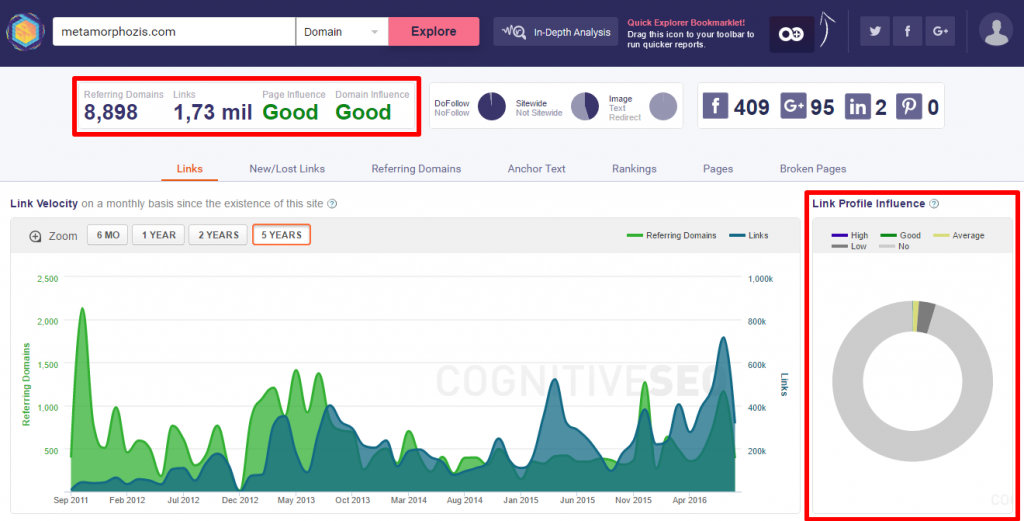This screenshot has height=521, width=1024.
Task: Click the Quick Explorer Bookmarklet! text
Action: click(x=686, y=23)
